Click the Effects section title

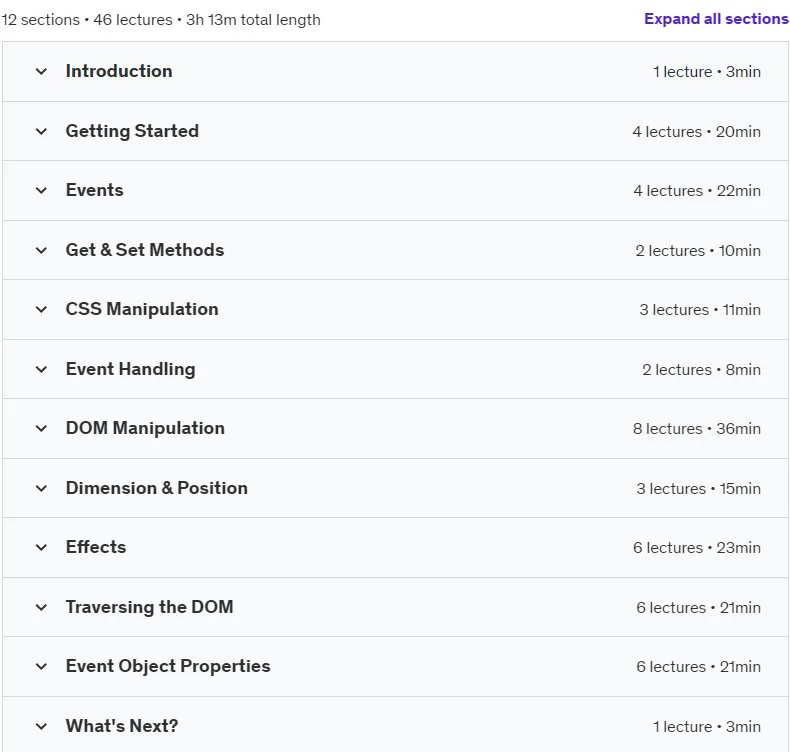click(96, 546)
